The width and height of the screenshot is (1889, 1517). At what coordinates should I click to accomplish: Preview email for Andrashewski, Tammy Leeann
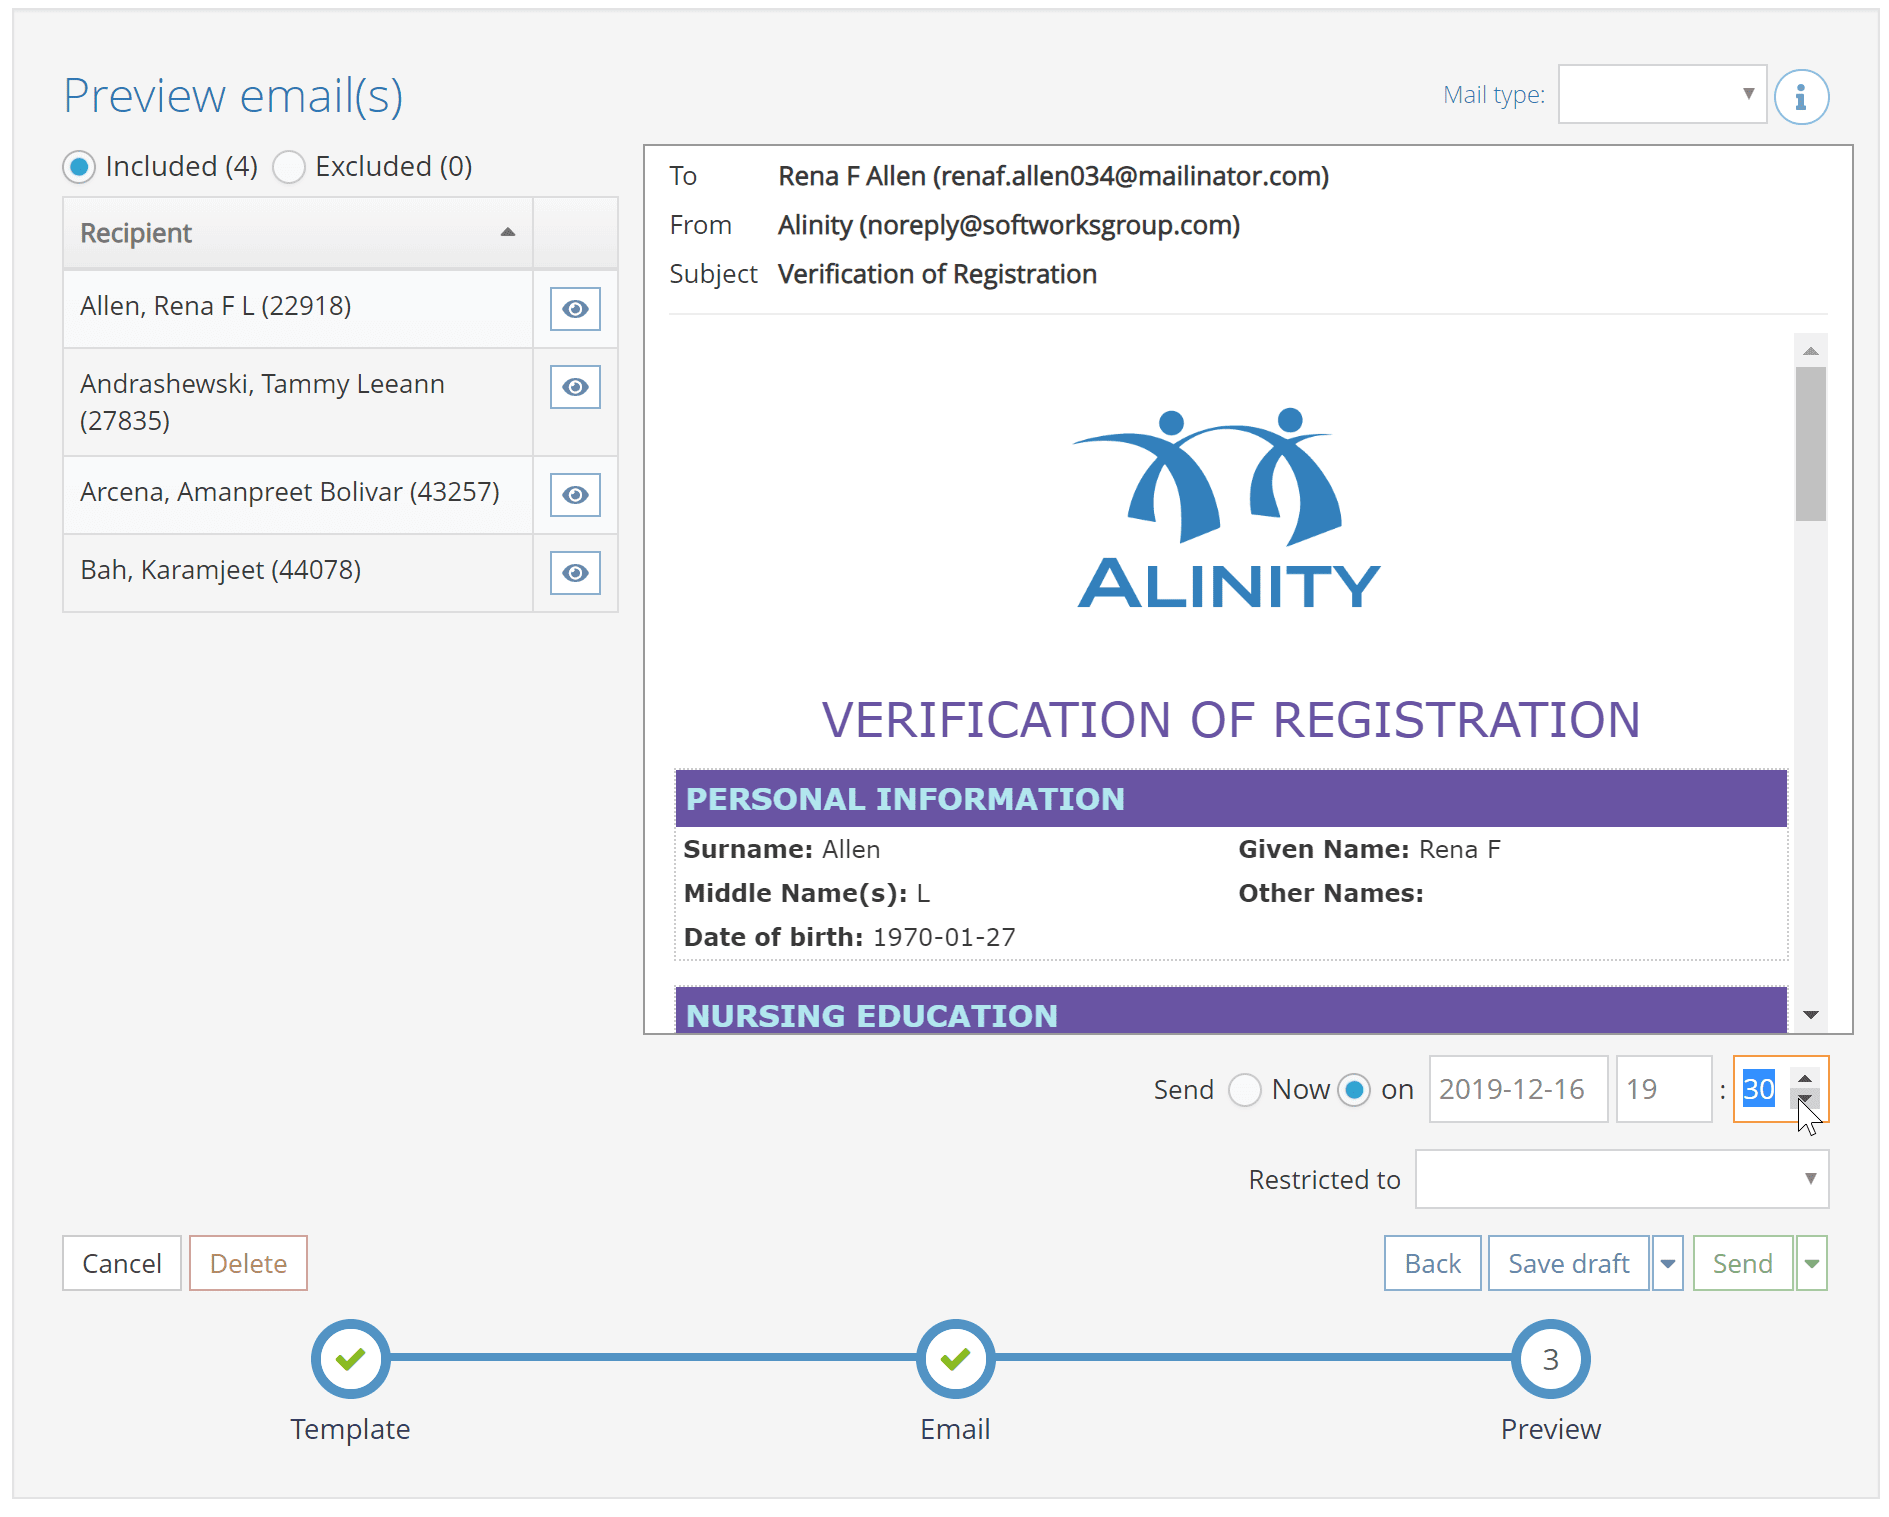(x=575, y=387)
